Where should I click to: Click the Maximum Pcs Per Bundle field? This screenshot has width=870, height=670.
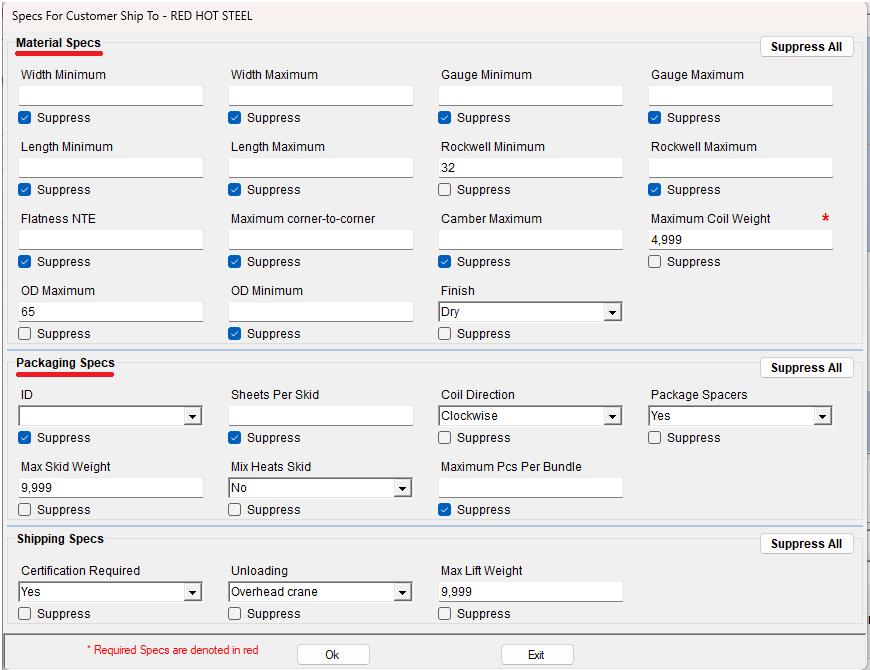(531, 488)
